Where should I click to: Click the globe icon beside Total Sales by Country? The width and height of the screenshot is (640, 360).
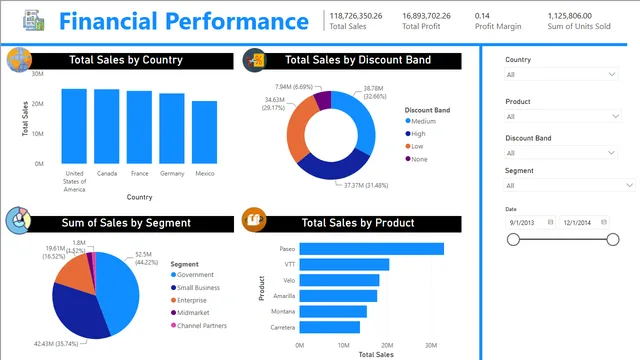(19, 60)
